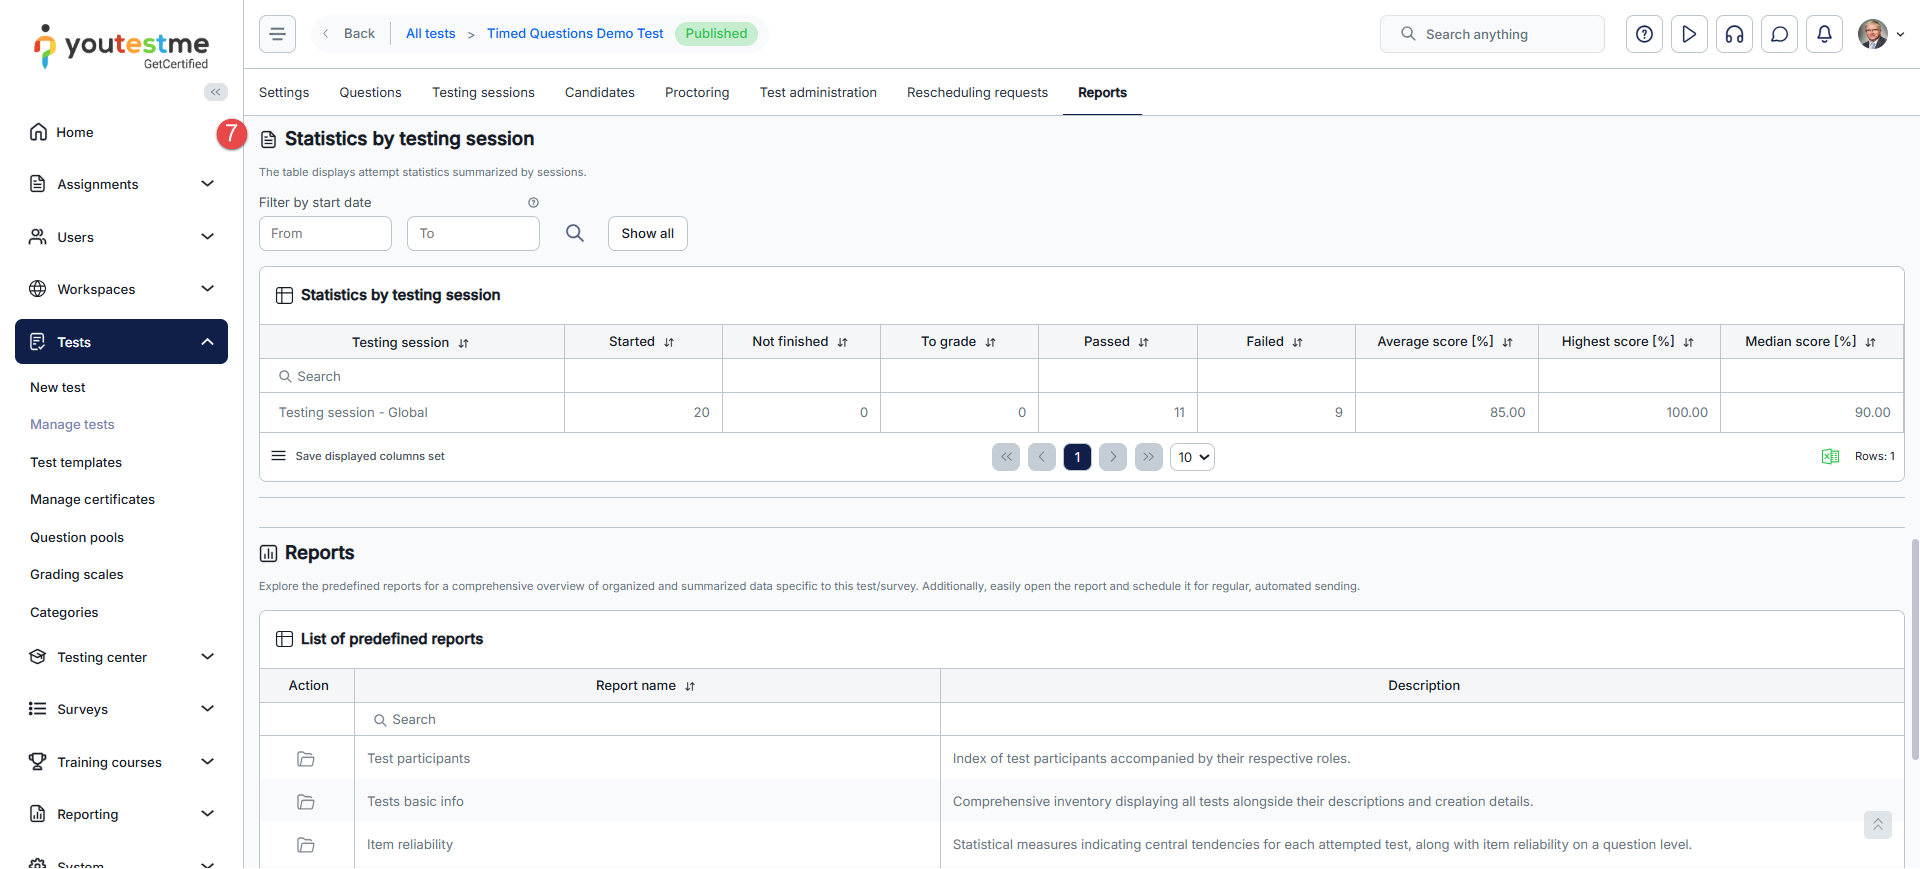Open the headphones support icon
The height and width of the screenshot is (869, 1920).
1734,34
